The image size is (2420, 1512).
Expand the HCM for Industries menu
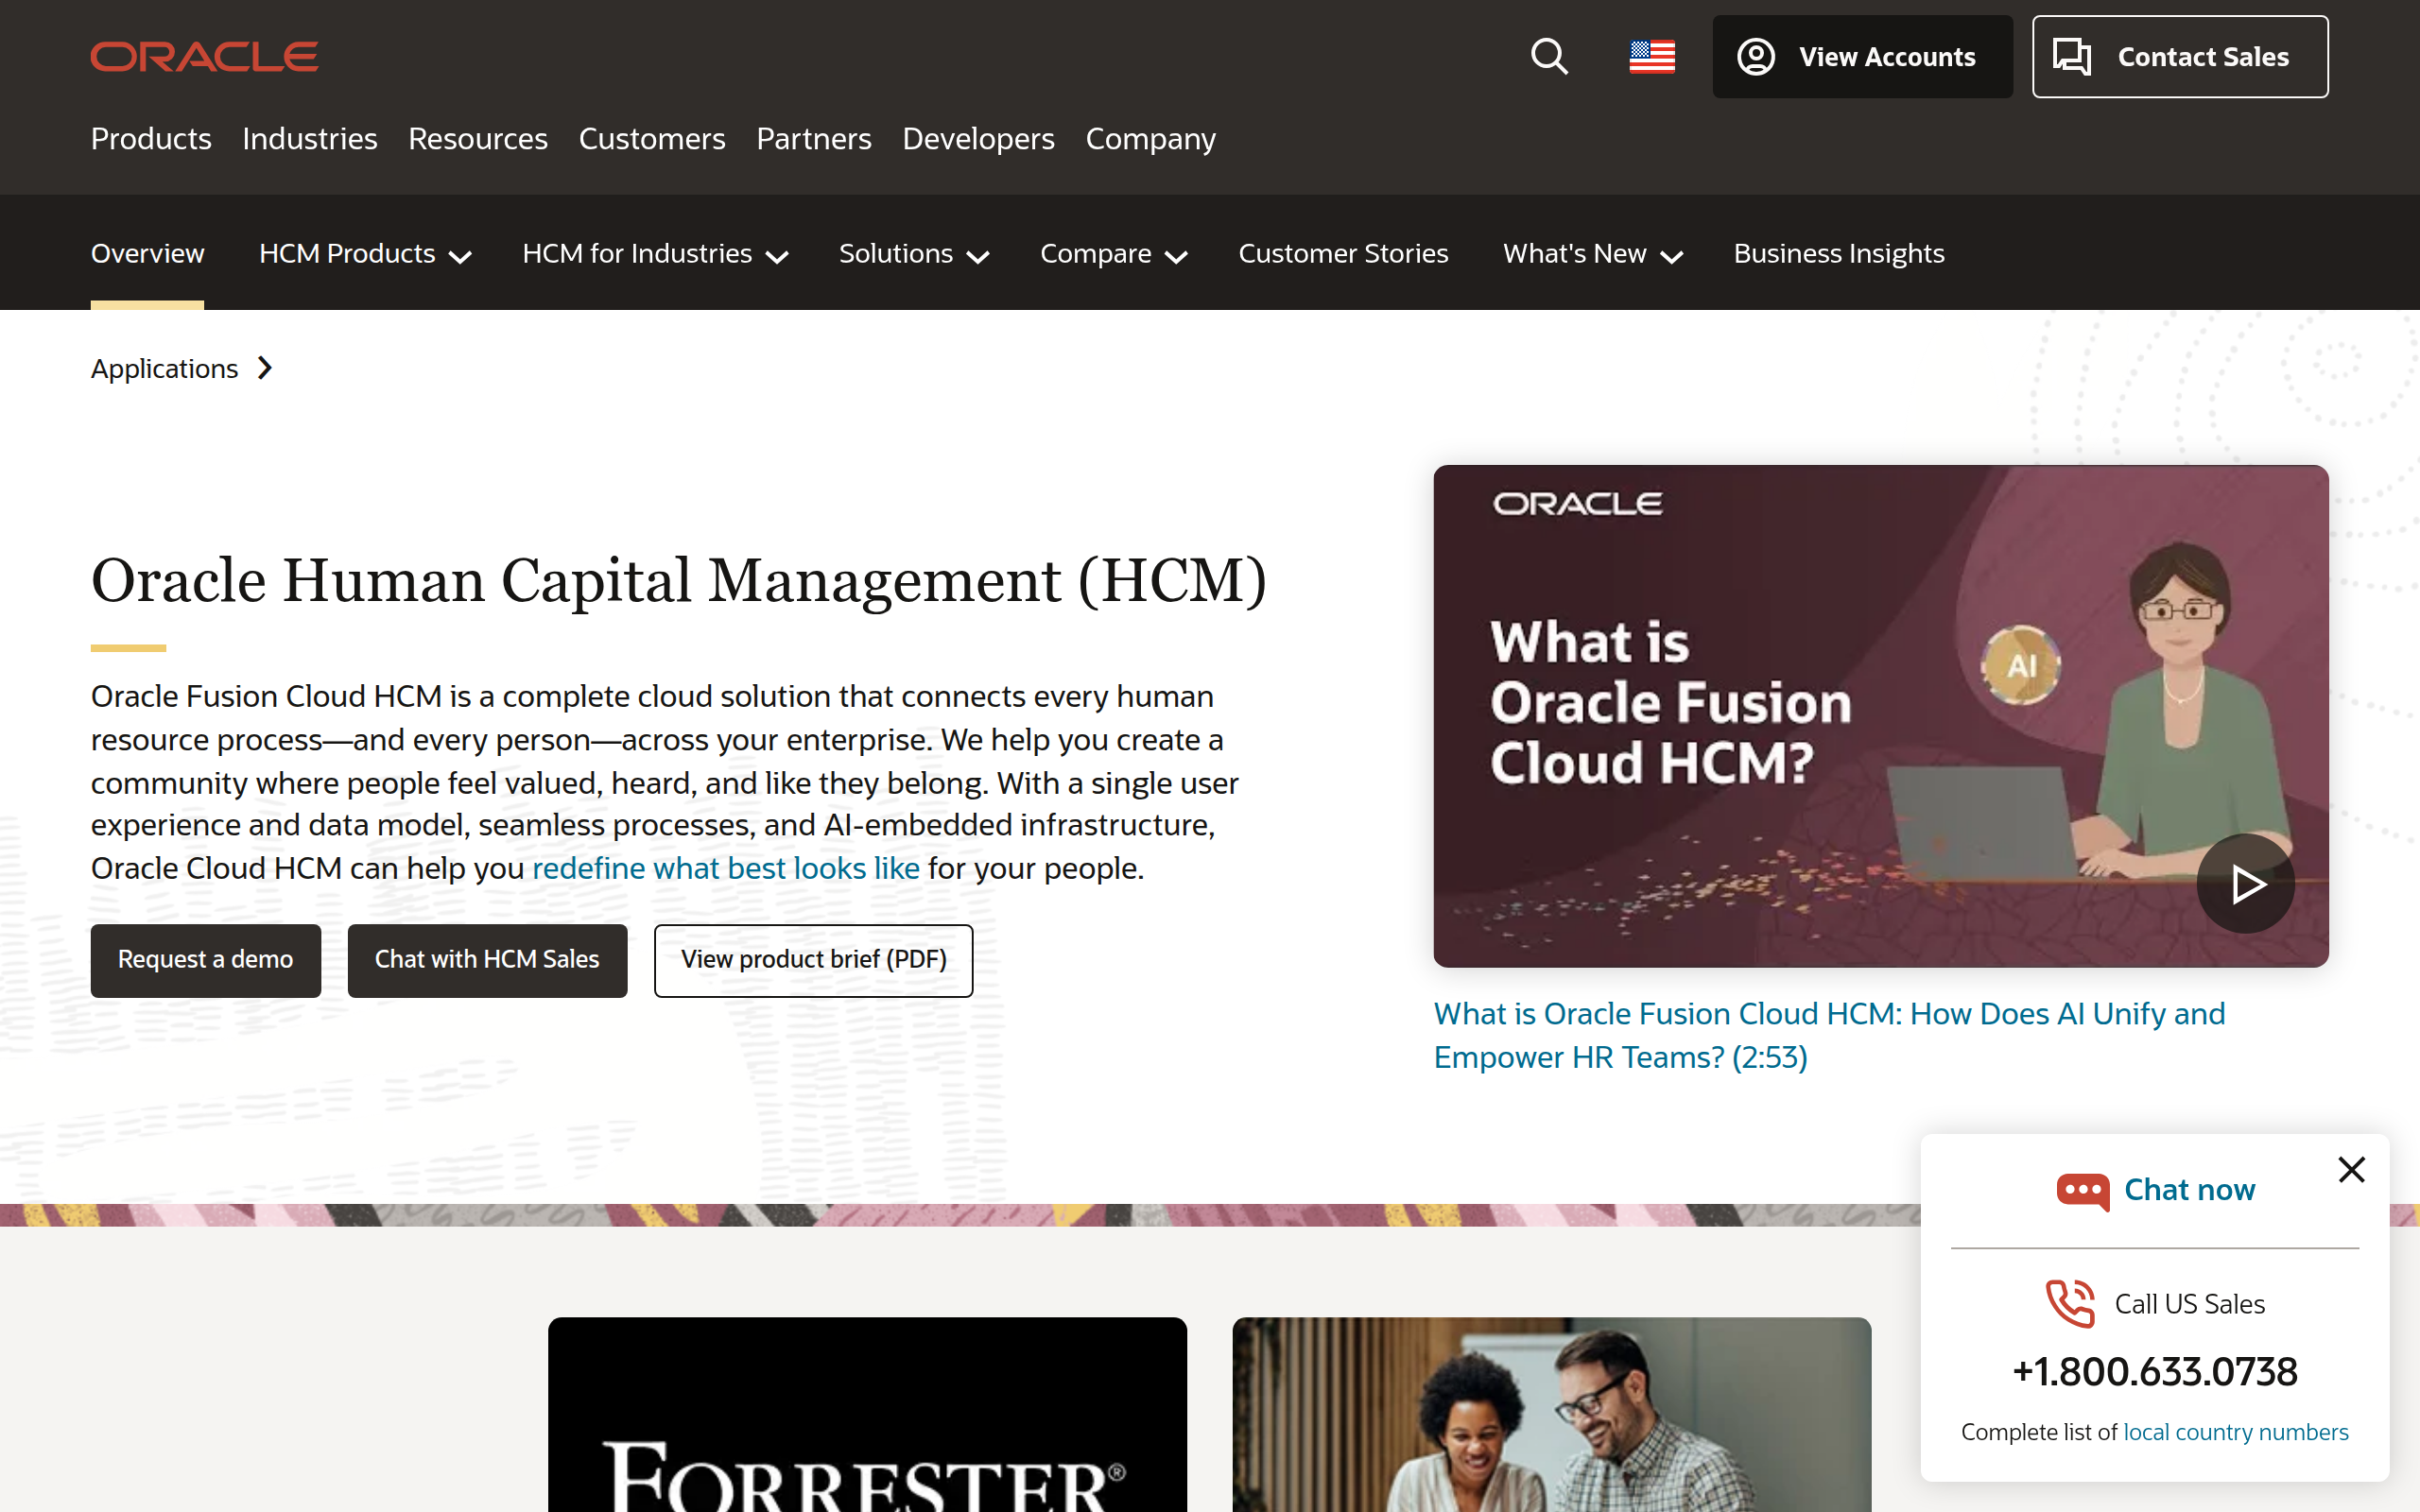655,253
